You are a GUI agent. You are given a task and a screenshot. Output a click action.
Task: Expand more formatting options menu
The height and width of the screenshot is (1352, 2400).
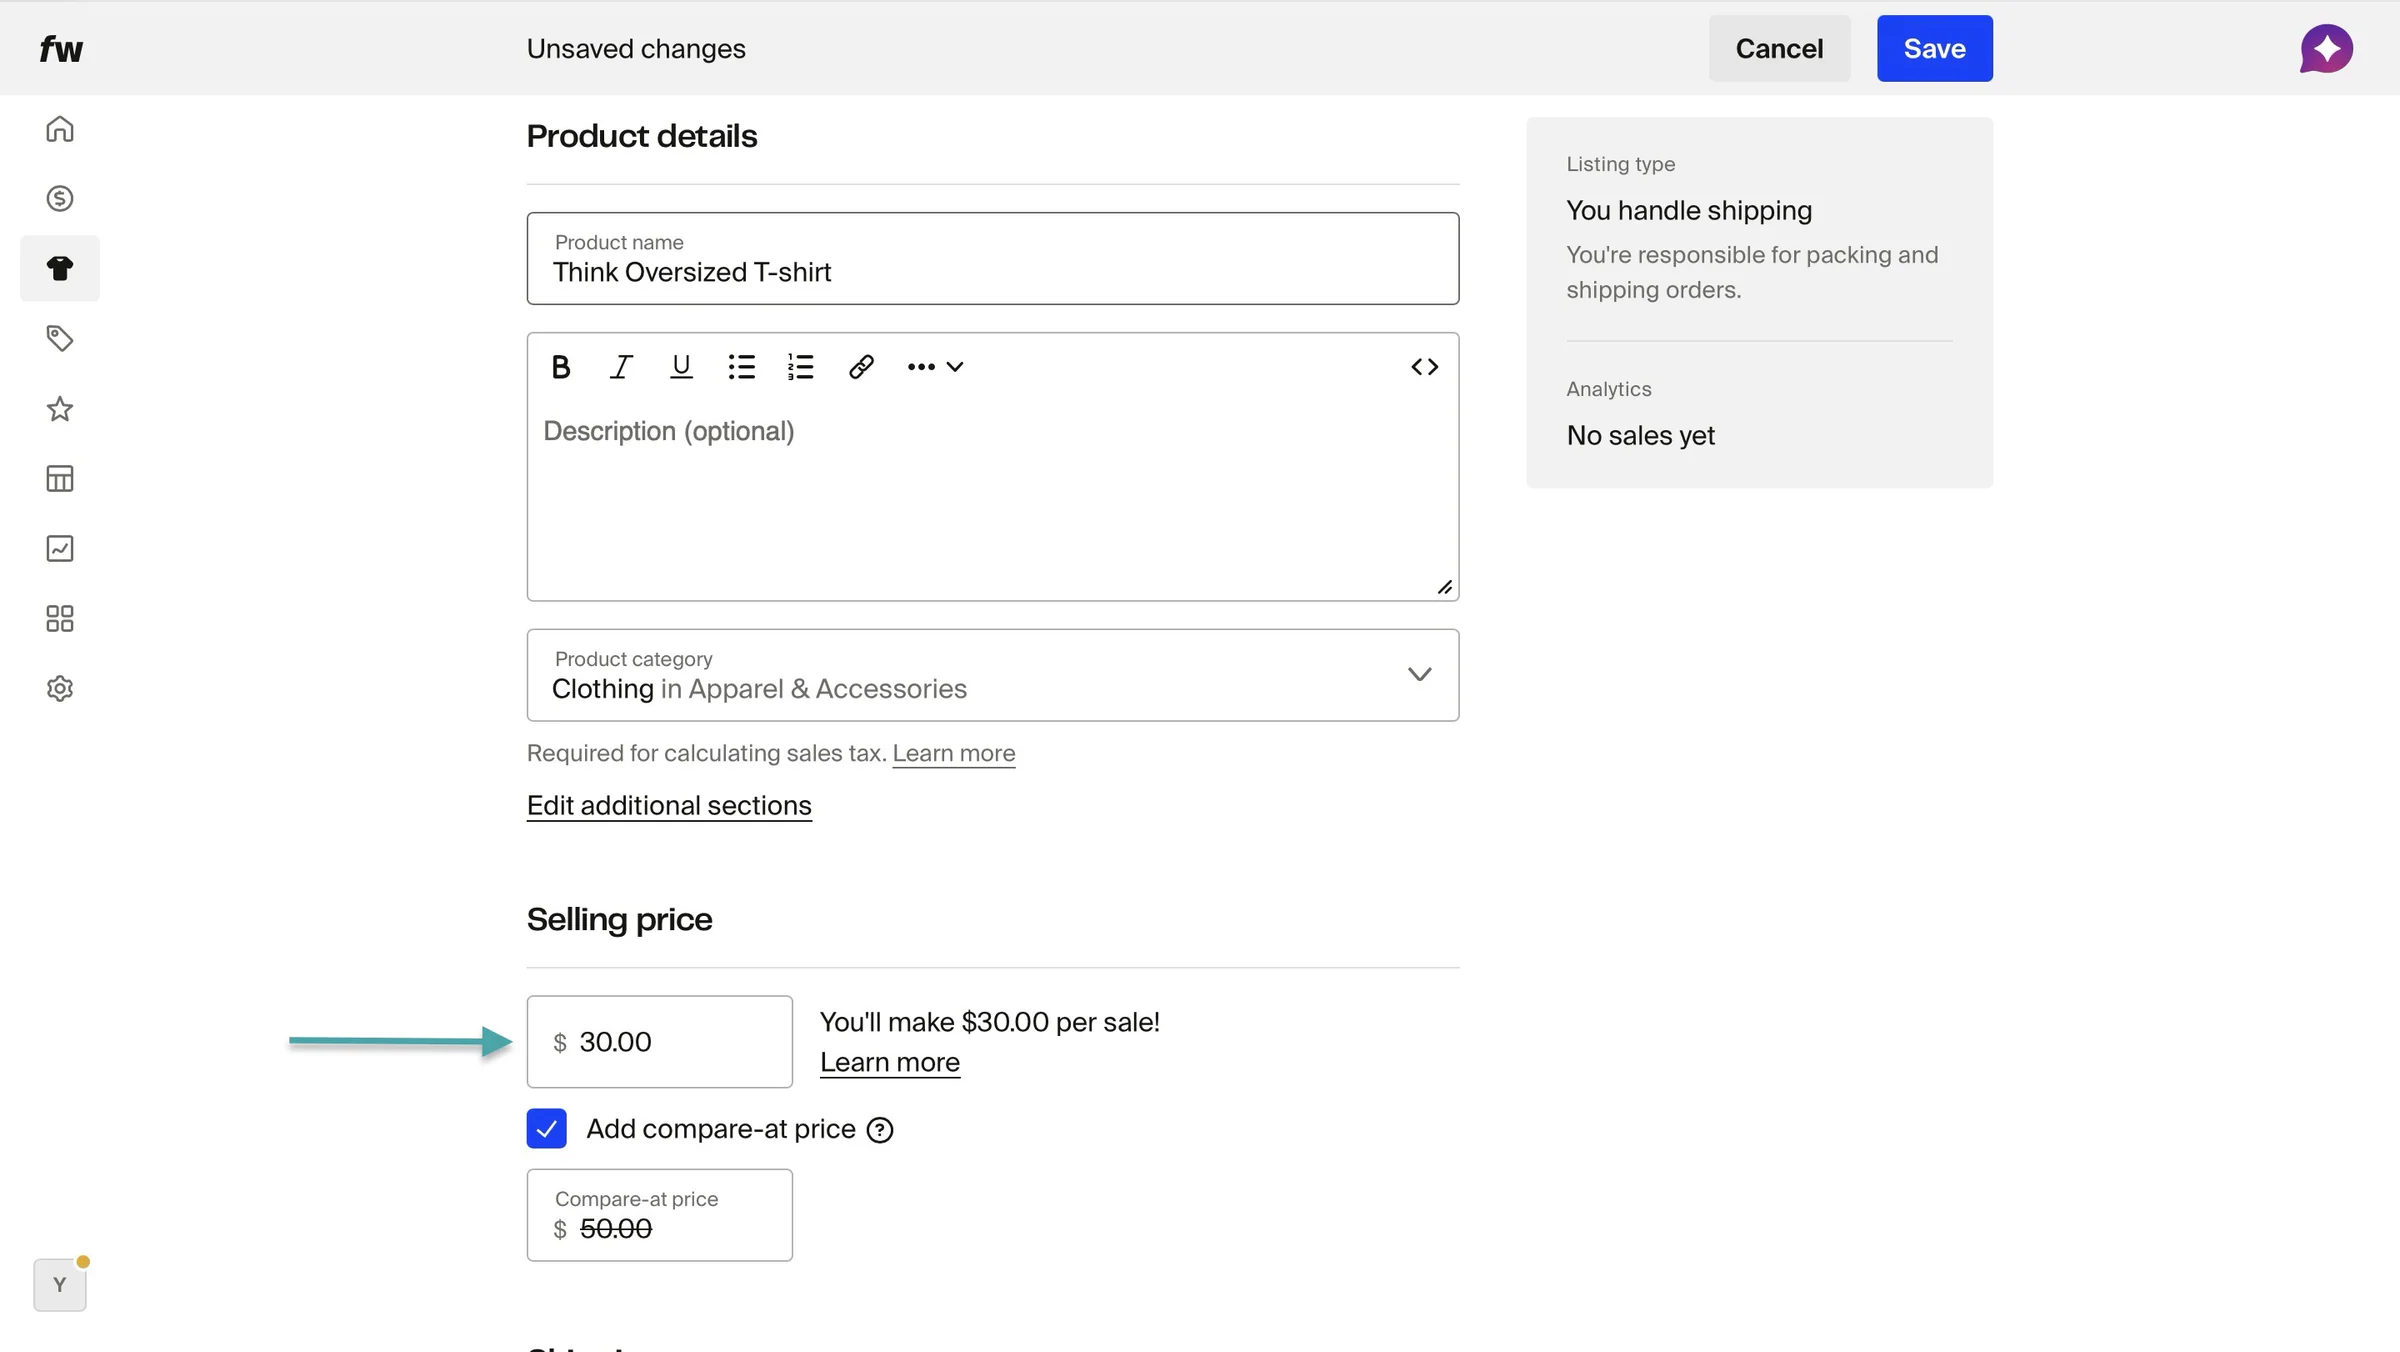(x=935, y=367)
